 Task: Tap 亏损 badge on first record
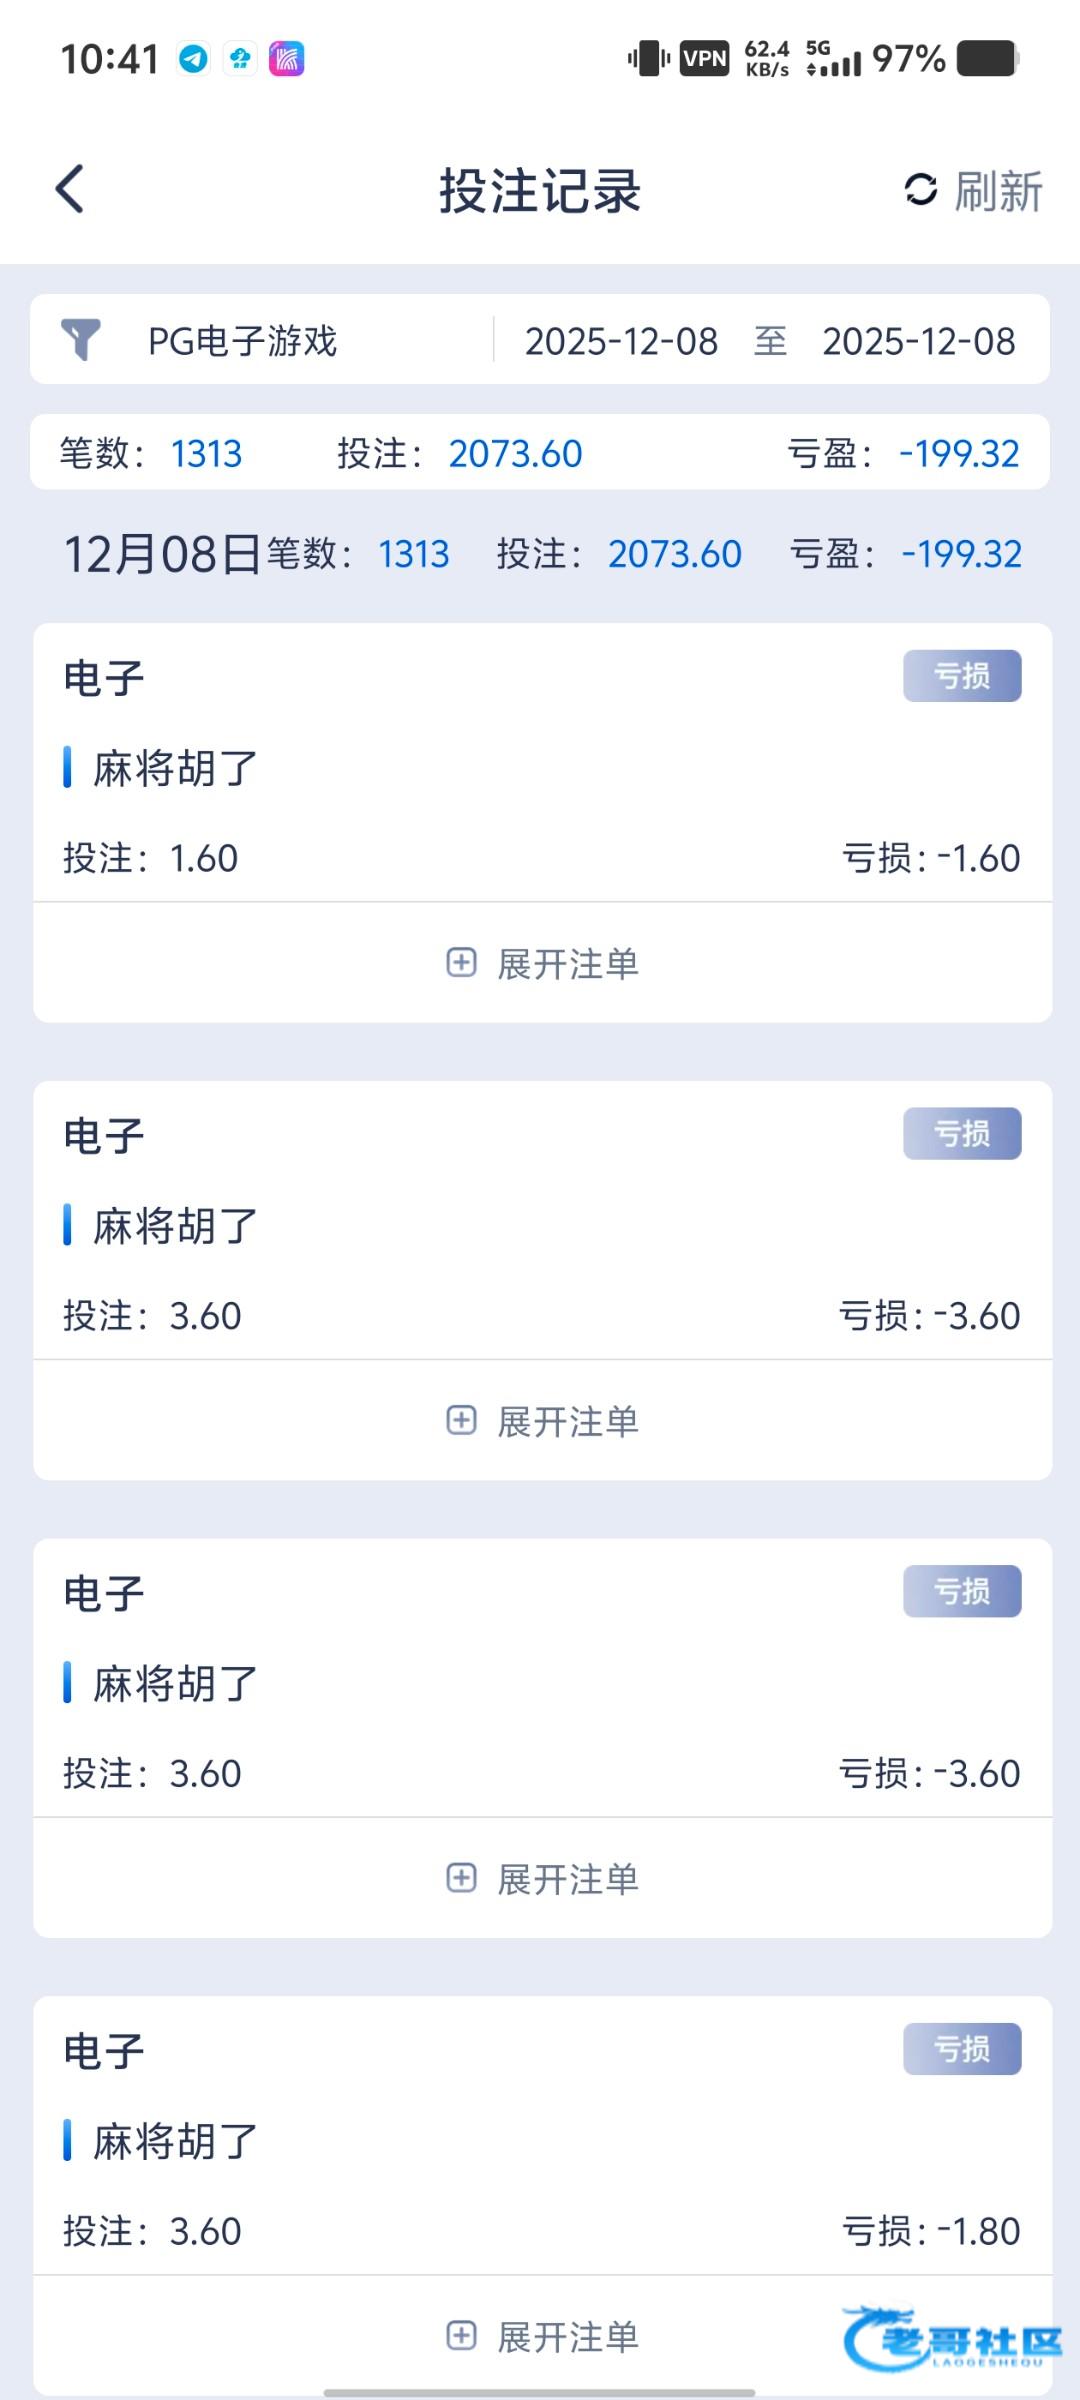(962, 676)
